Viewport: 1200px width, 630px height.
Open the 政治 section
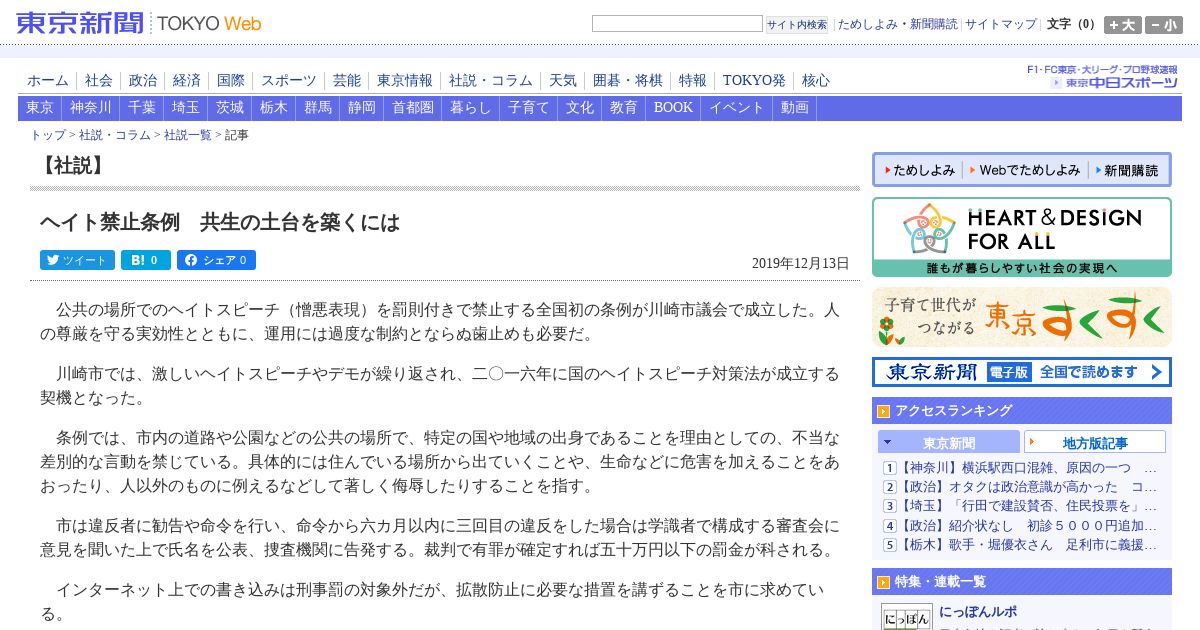point(143,80)
